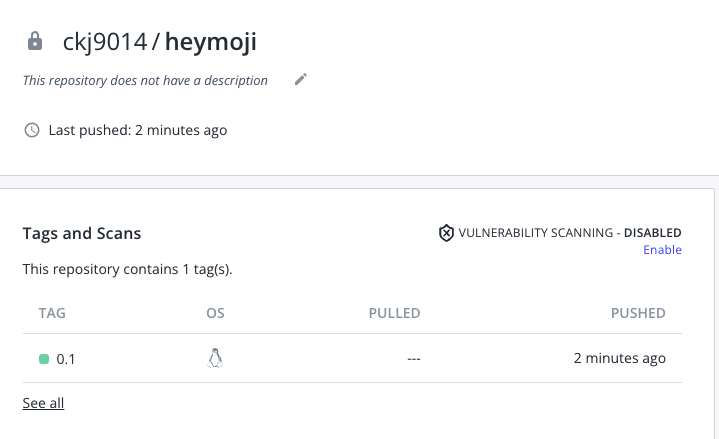Click the PUSHED column header

click(x=638, y=313)
